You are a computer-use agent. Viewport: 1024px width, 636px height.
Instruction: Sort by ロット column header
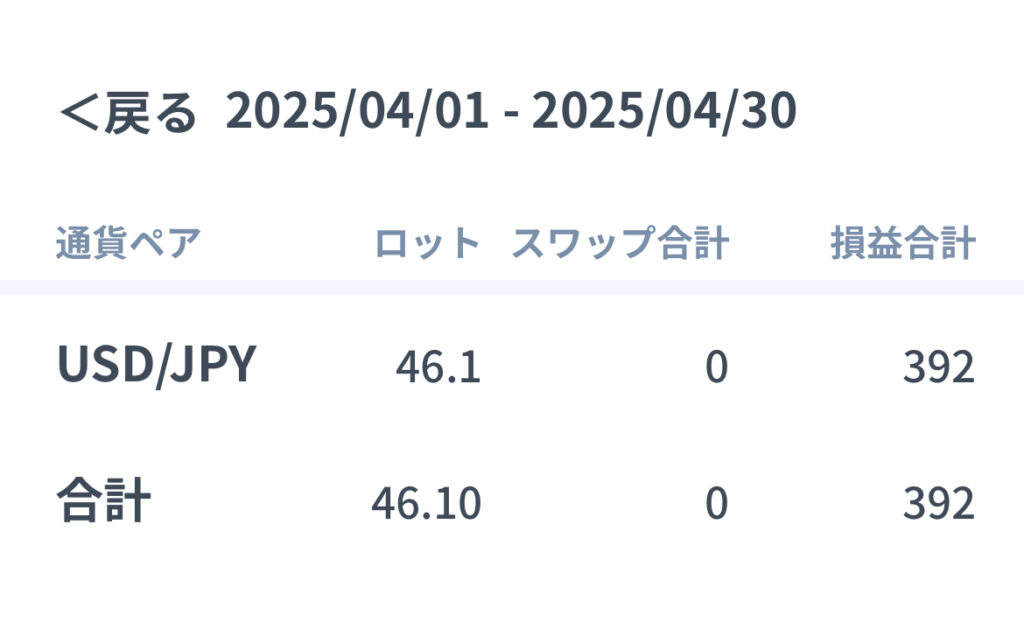tap(428, 243)
